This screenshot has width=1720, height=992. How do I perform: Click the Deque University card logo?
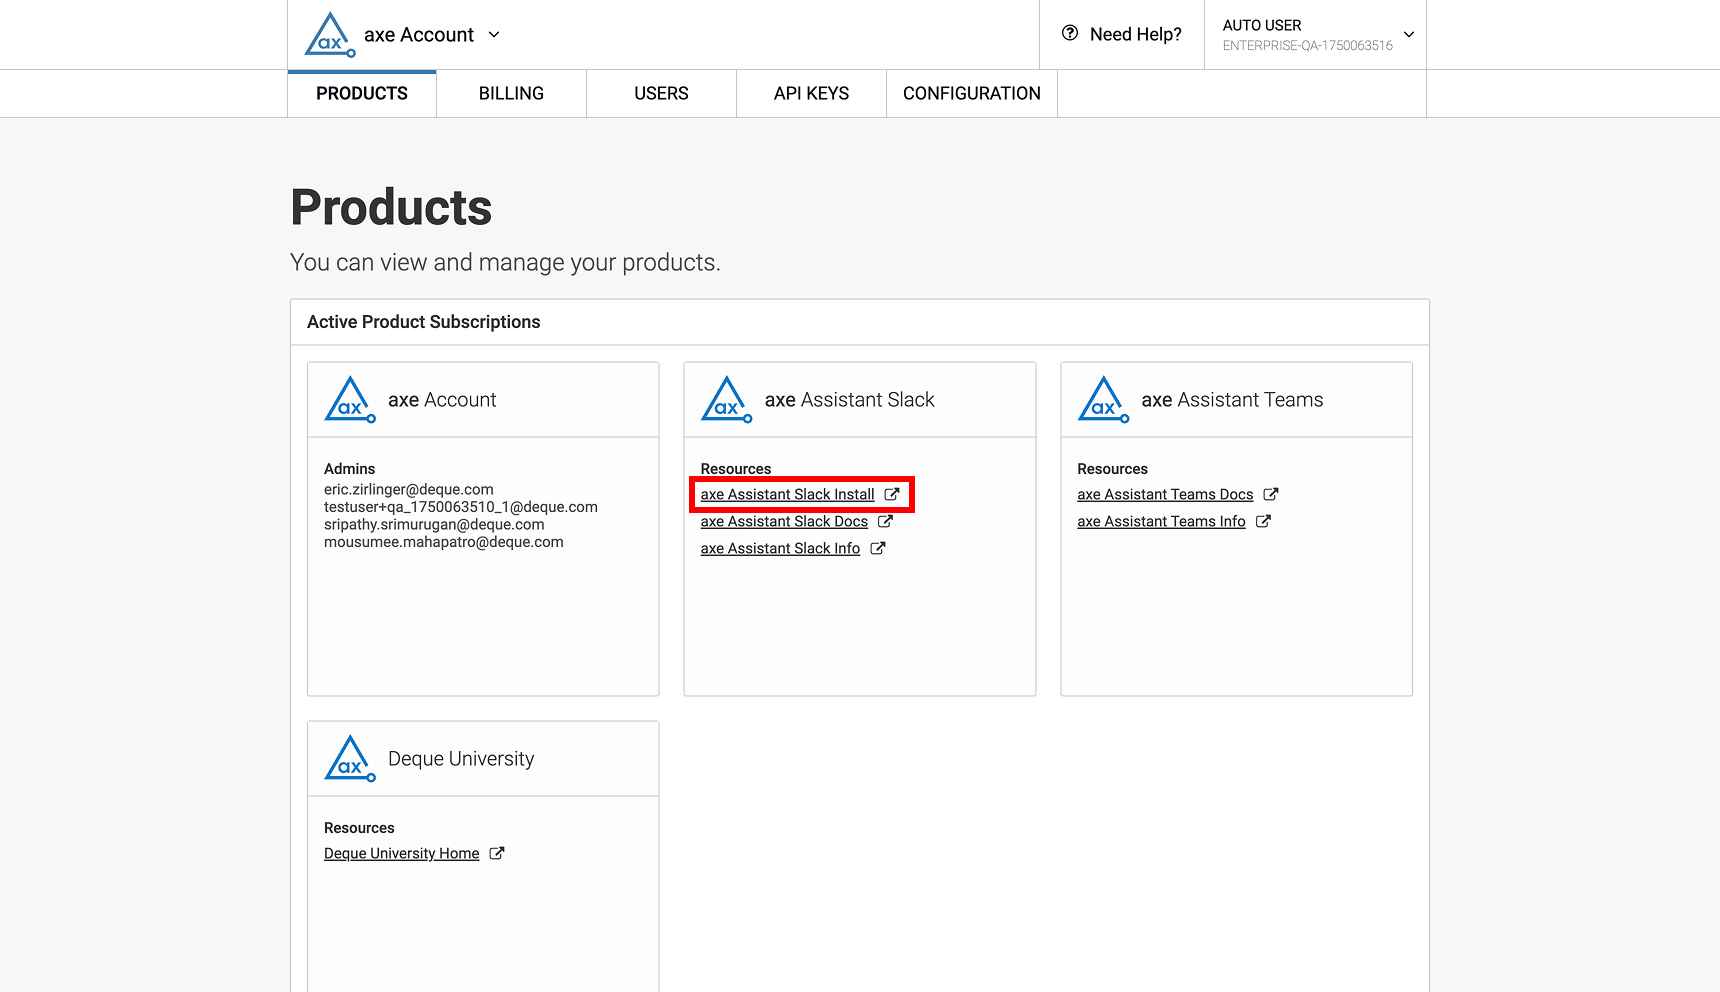[x=350, y=759]
